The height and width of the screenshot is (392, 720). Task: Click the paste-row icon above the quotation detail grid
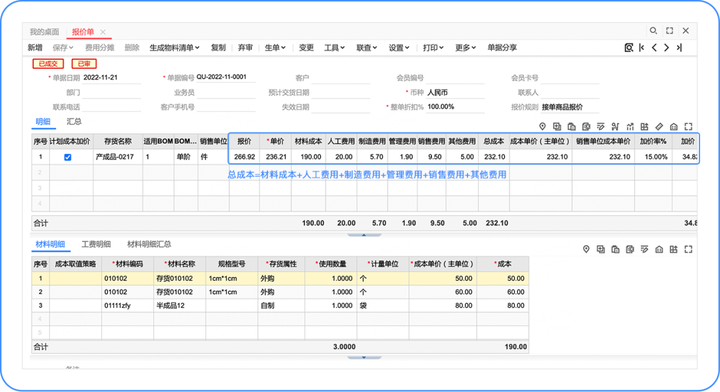(572, 126)
